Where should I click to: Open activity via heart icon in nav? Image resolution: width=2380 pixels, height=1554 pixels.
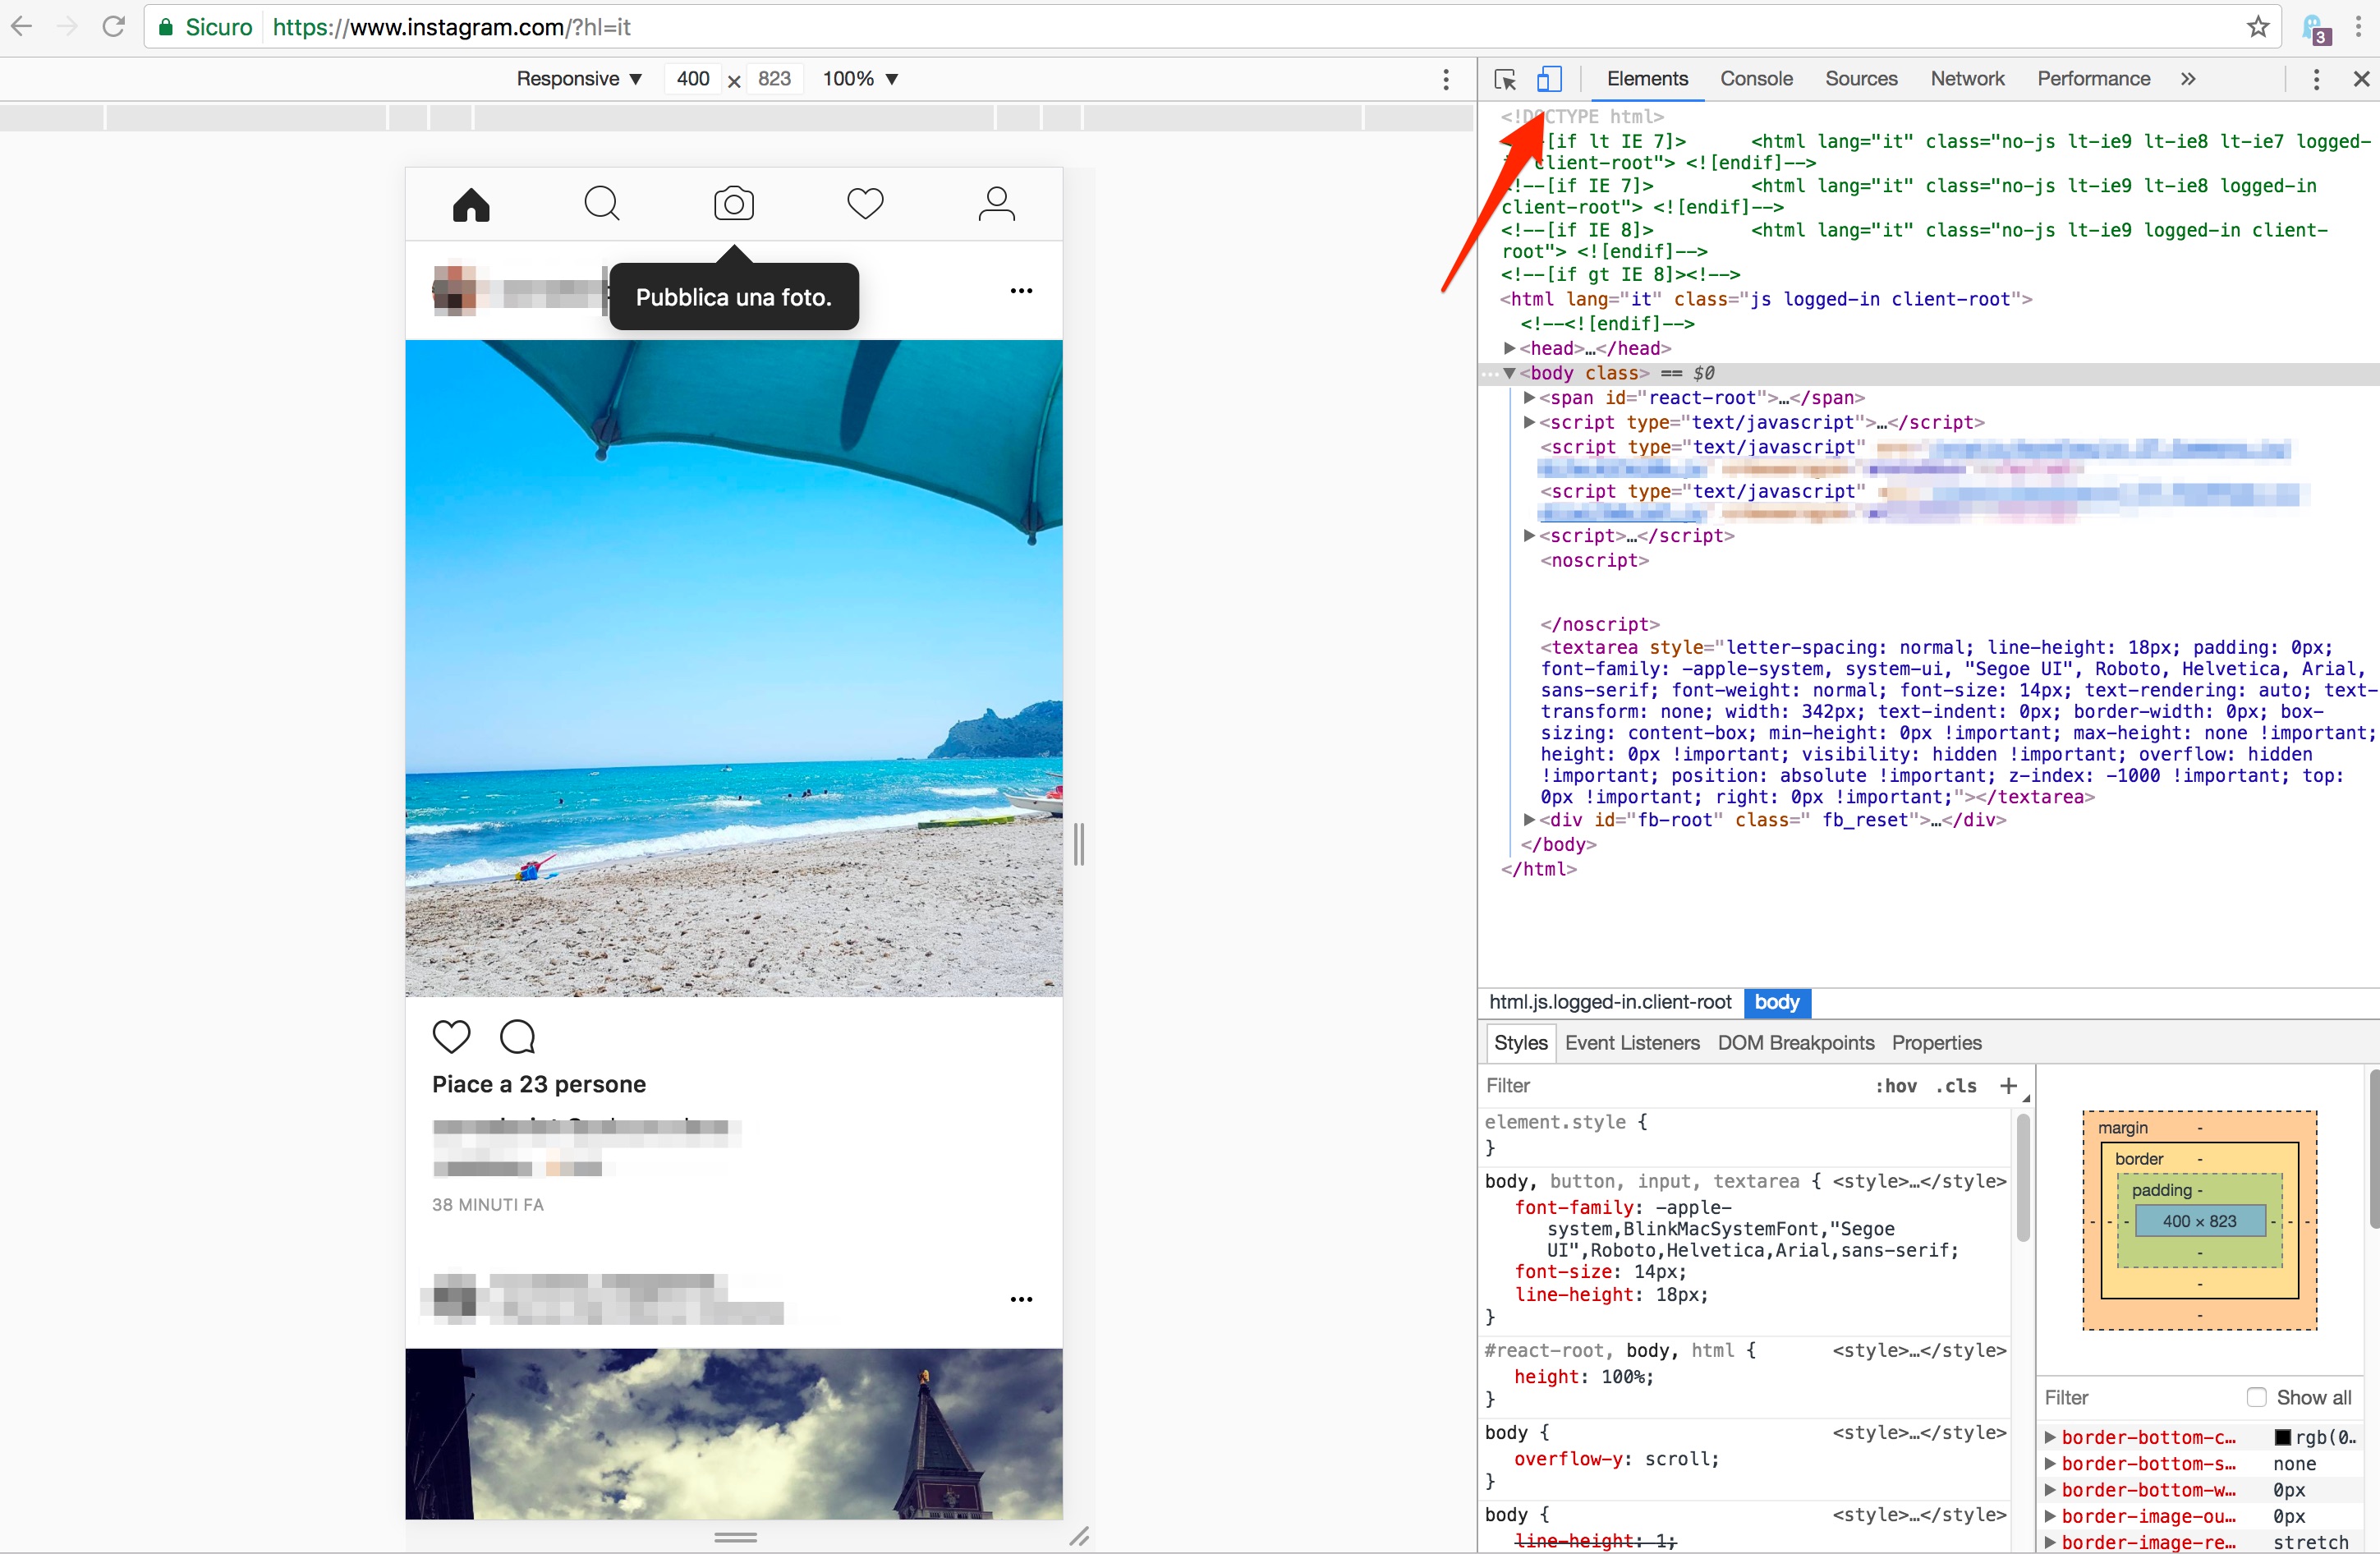coord(865,204)
